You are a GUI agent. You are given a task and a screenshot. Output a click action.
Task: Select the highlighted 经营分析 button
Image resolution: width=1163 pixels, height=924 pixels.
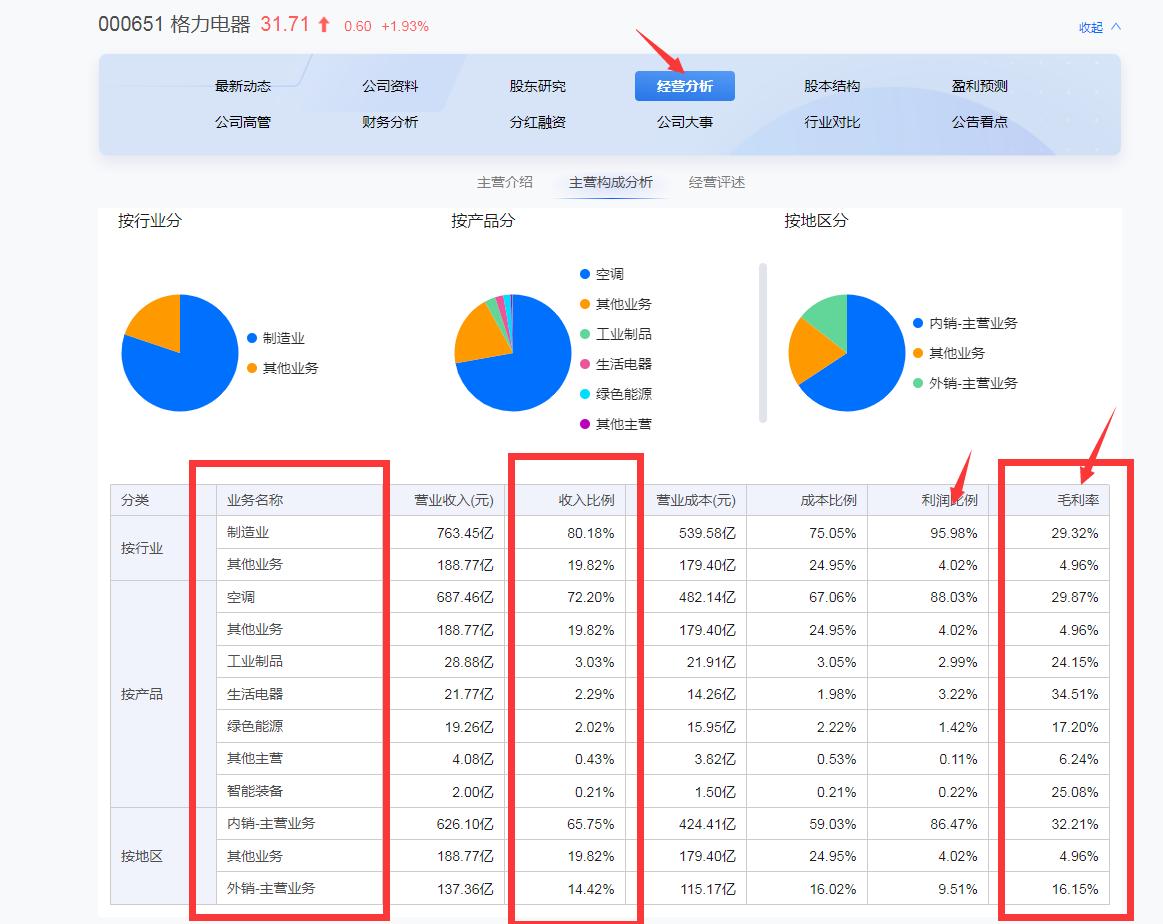click(684, 86)
